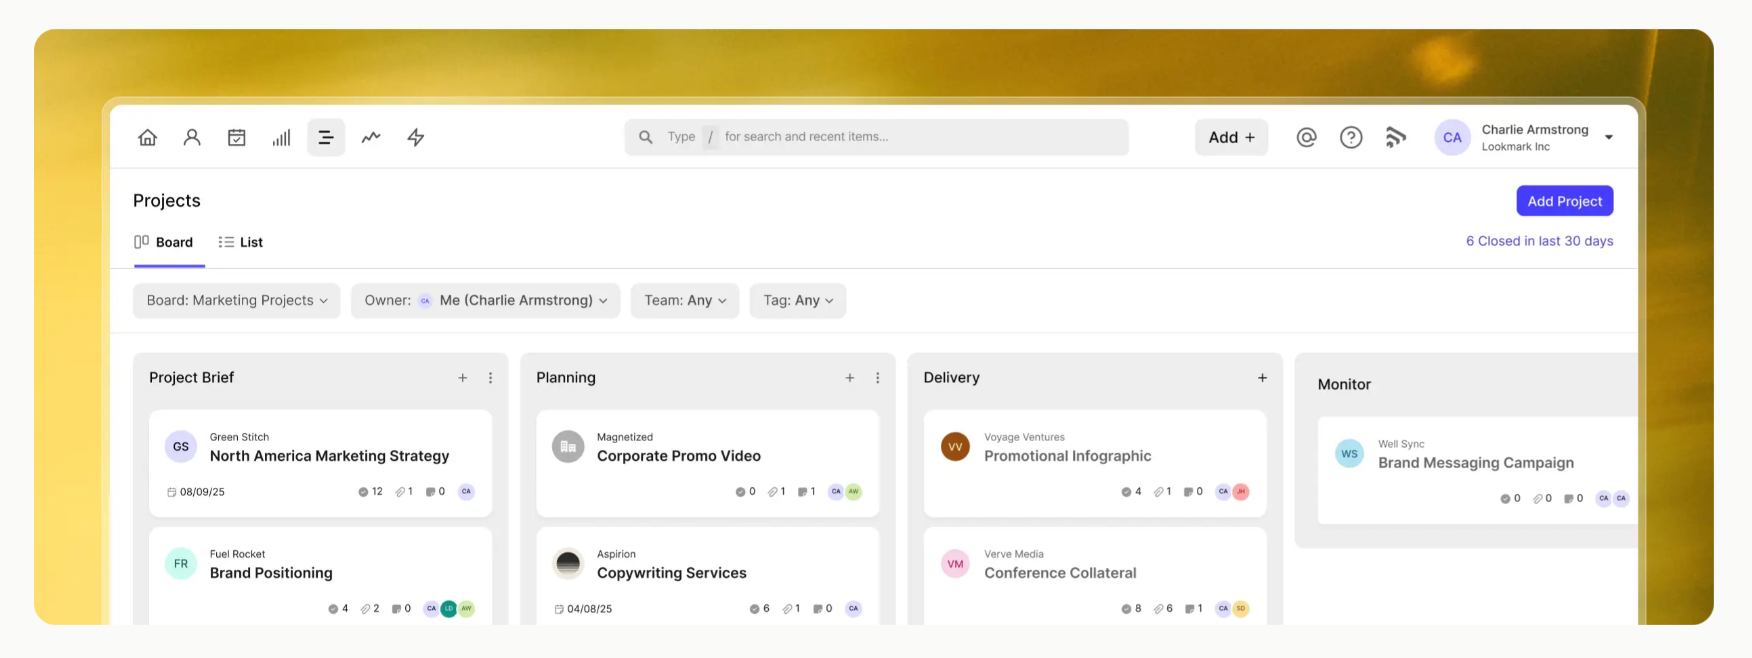Open North America Marketing Strategy card
Viewport: 1752px width, 658px height.
click(x=320, y=463)
